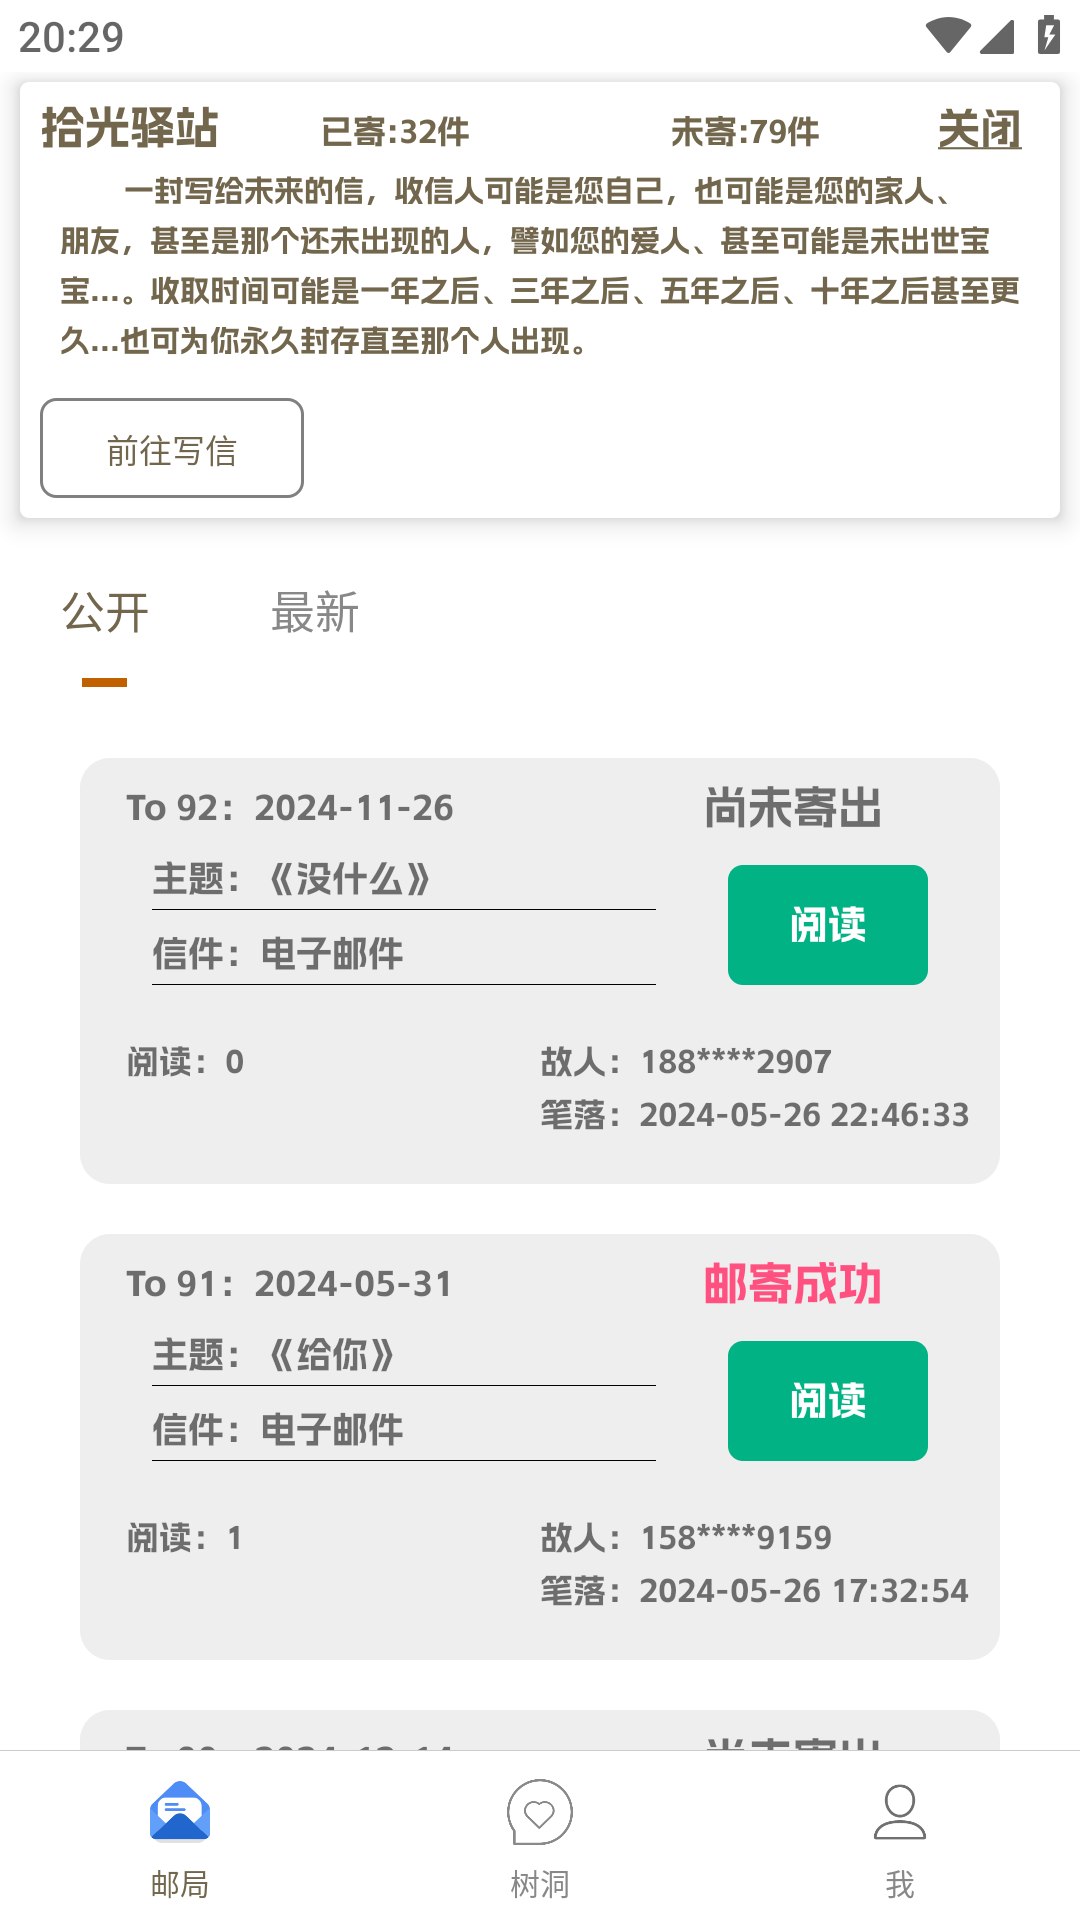Switch to the 最新 tab
This screenshot has width=1080, height=1920.
pos(315,612)
